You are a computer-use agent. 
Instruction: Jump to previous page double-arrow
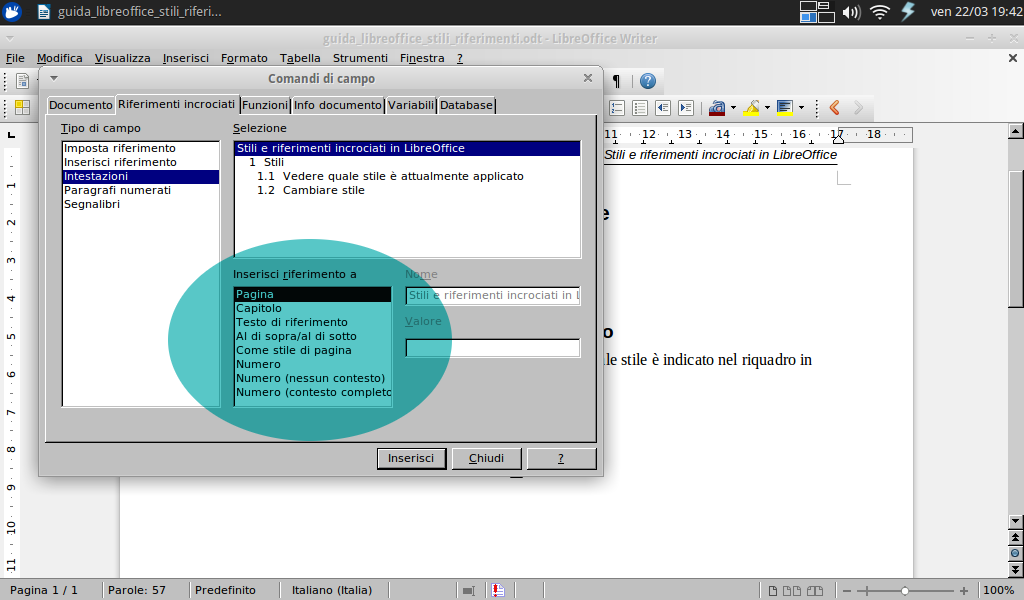pos(1015,537)
